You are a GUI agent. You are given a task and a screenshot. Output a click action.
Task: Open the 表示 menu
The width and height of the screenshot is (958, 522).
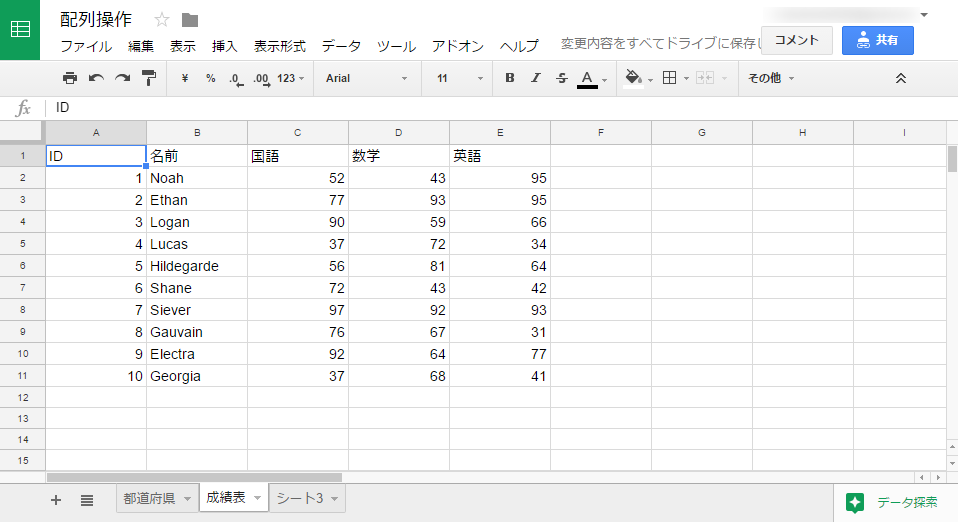click(x=182, y=46)
